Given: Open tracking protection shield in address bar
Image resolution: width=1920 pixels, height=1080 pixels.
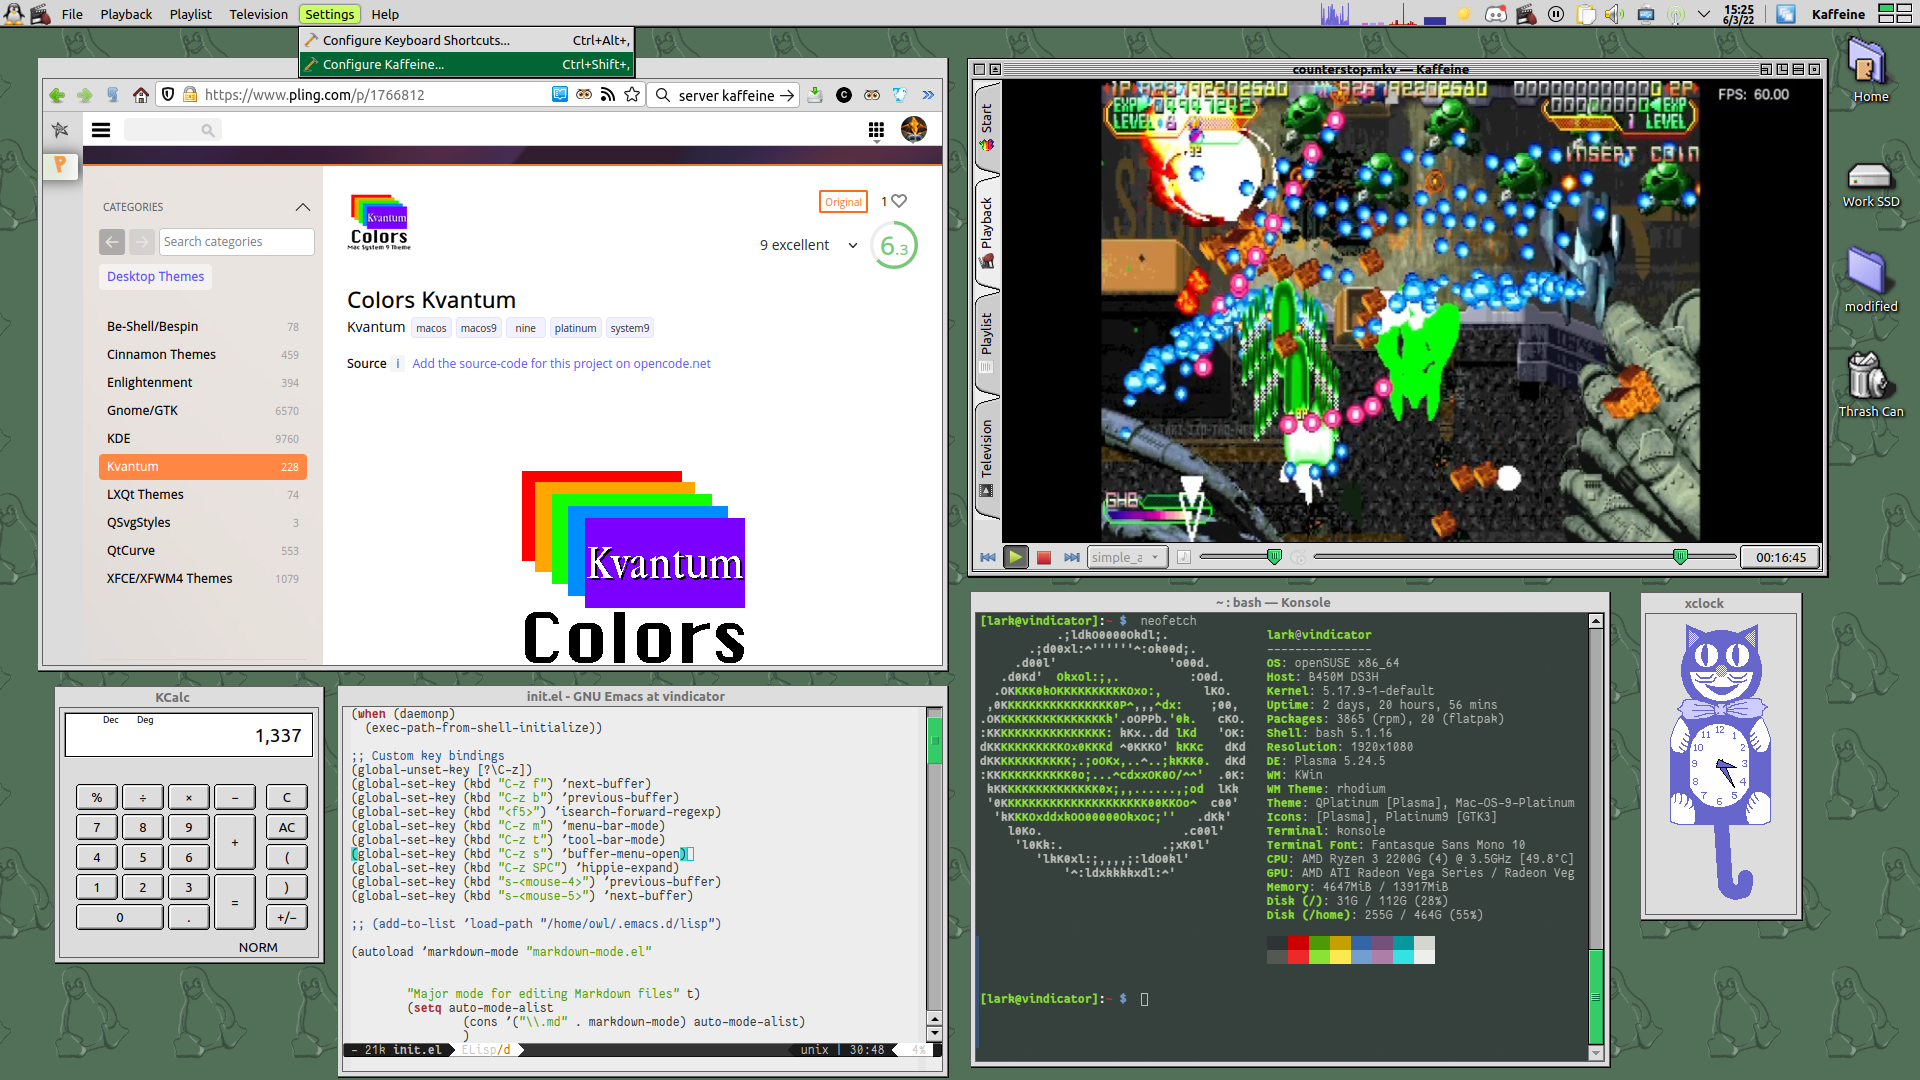Looking at the screenshot, I should (x=168, y=94).
